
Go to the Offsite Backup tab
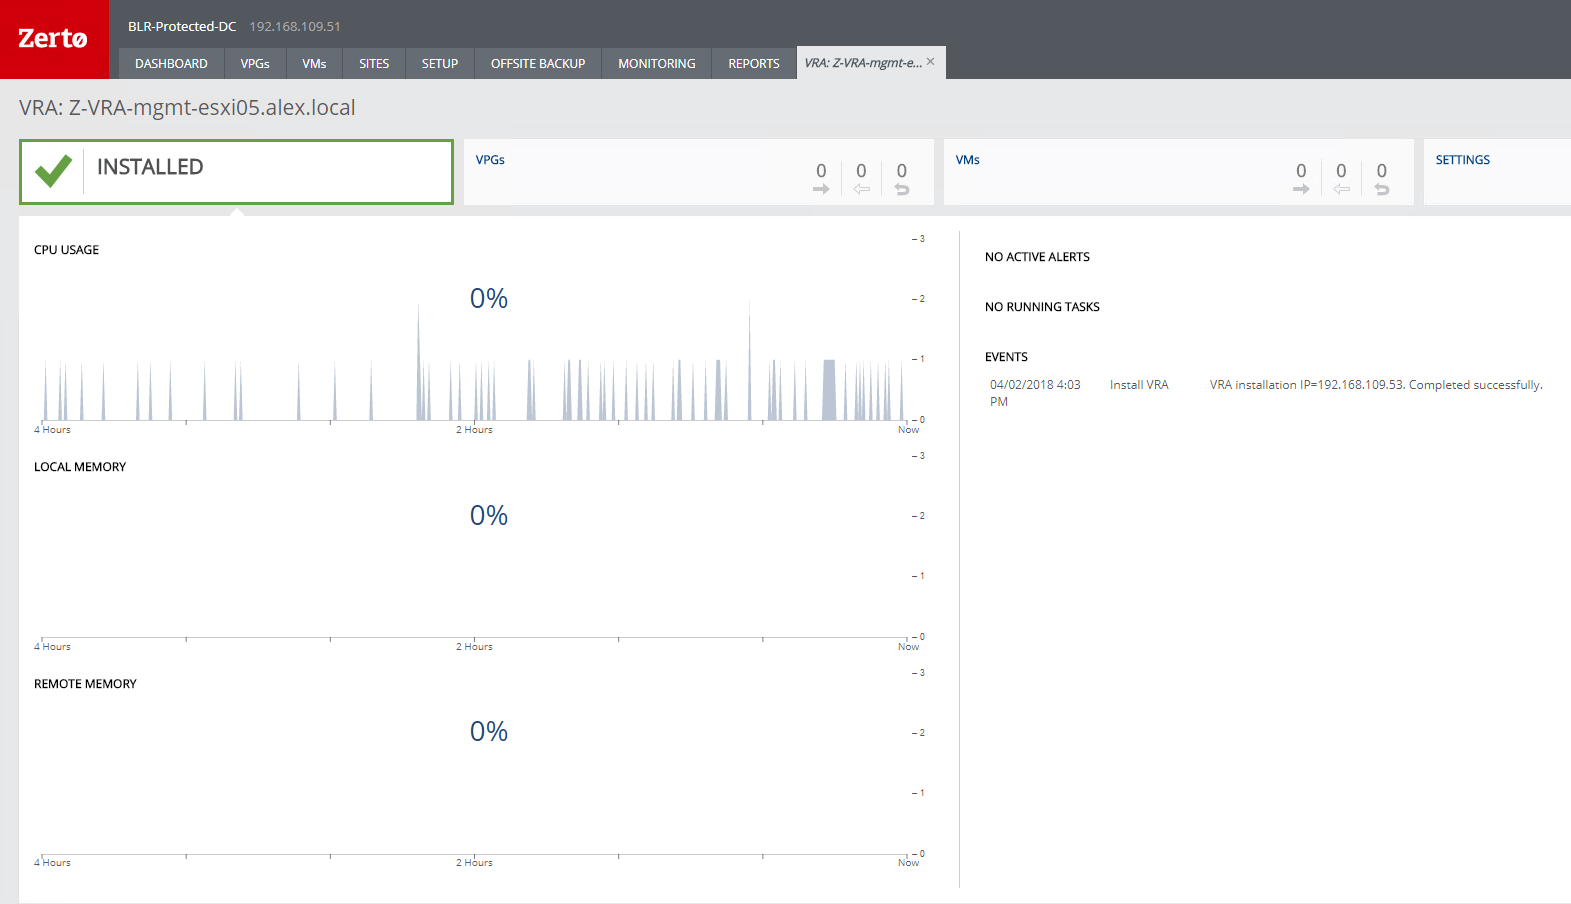[538, 63]
